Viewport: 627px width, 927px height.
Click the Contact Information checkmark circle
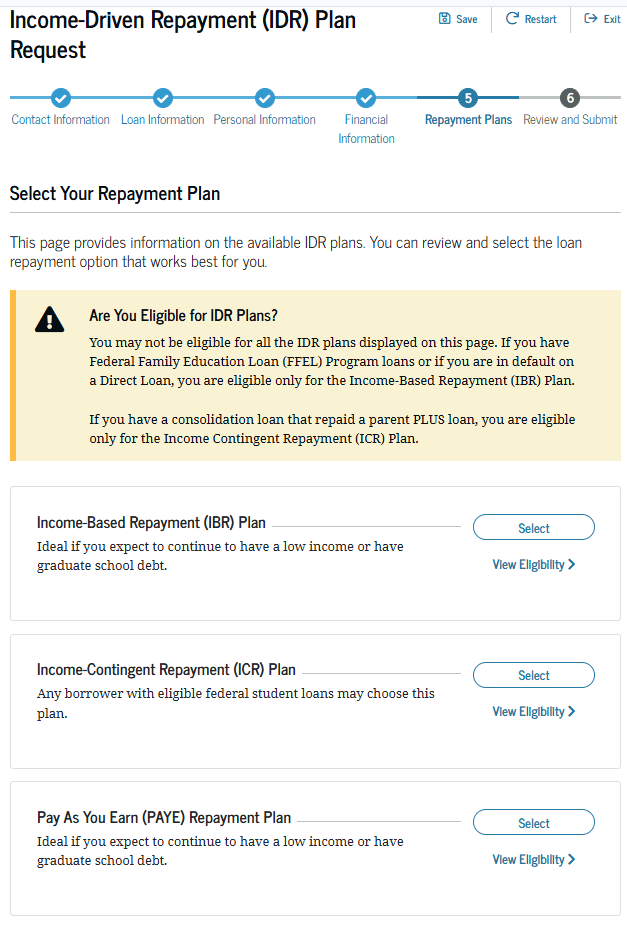tap(60, 98)
